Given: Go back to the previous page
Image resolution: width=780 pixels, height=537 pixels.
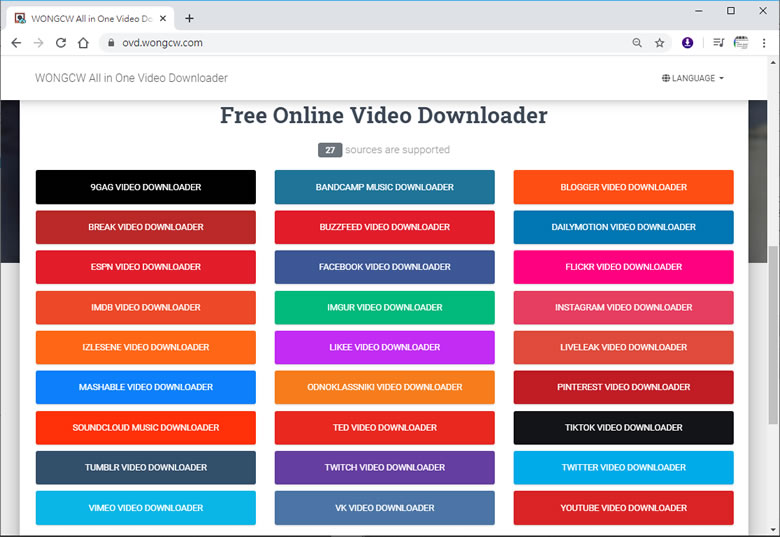Looking at the screenshot, I should 16,43.
